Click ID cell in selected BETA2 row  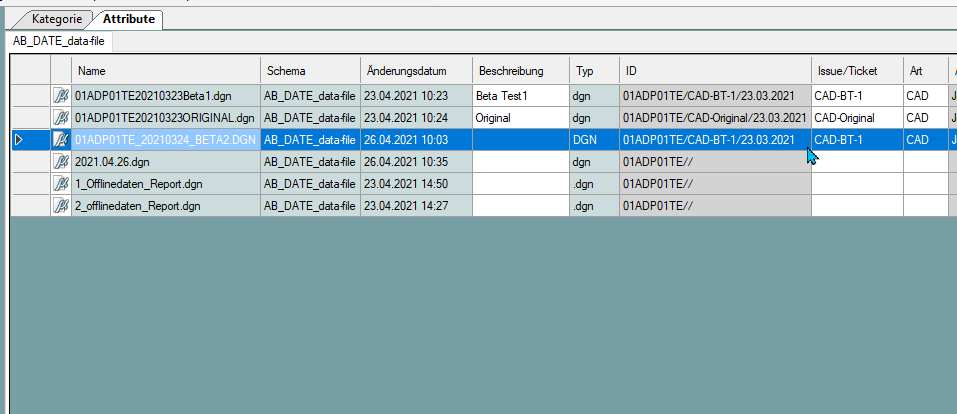click(715, 140)
